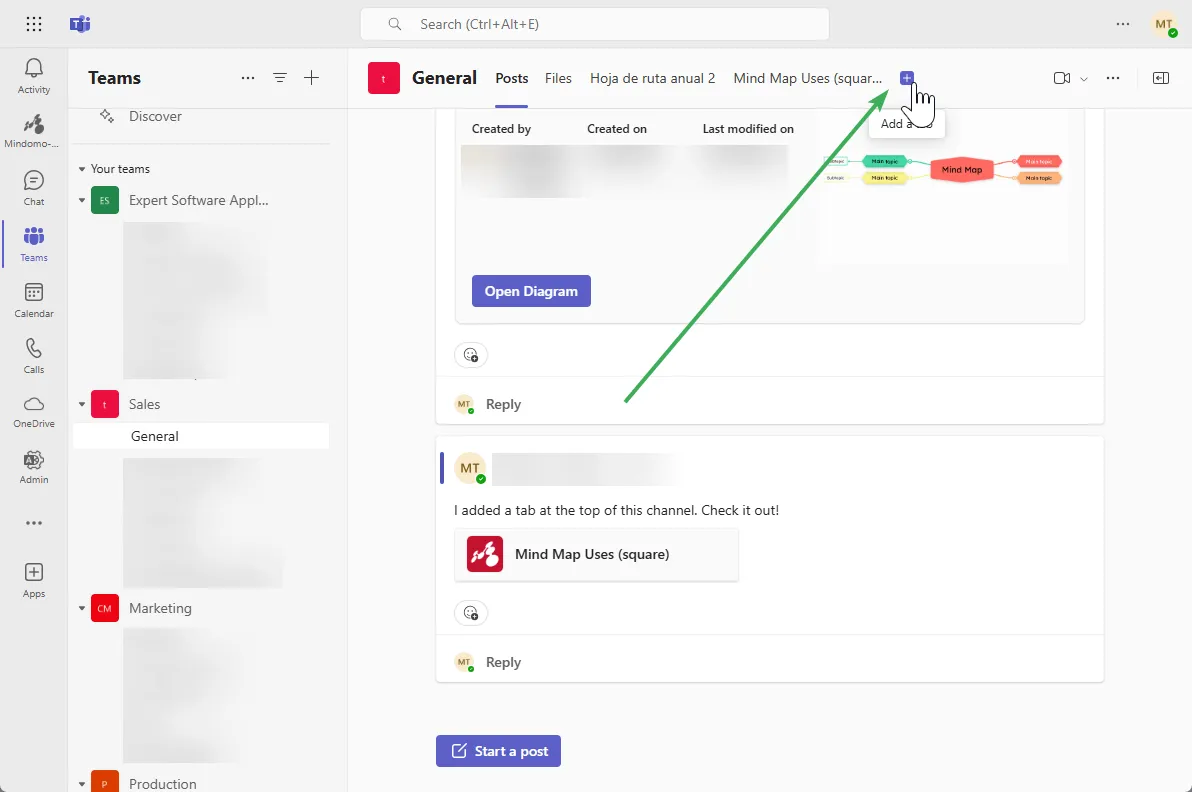The height and width of the screenshot is (792, 1192).
Task: Open the Mind Map Uses (squar... tab
Action: coord(807,78)
